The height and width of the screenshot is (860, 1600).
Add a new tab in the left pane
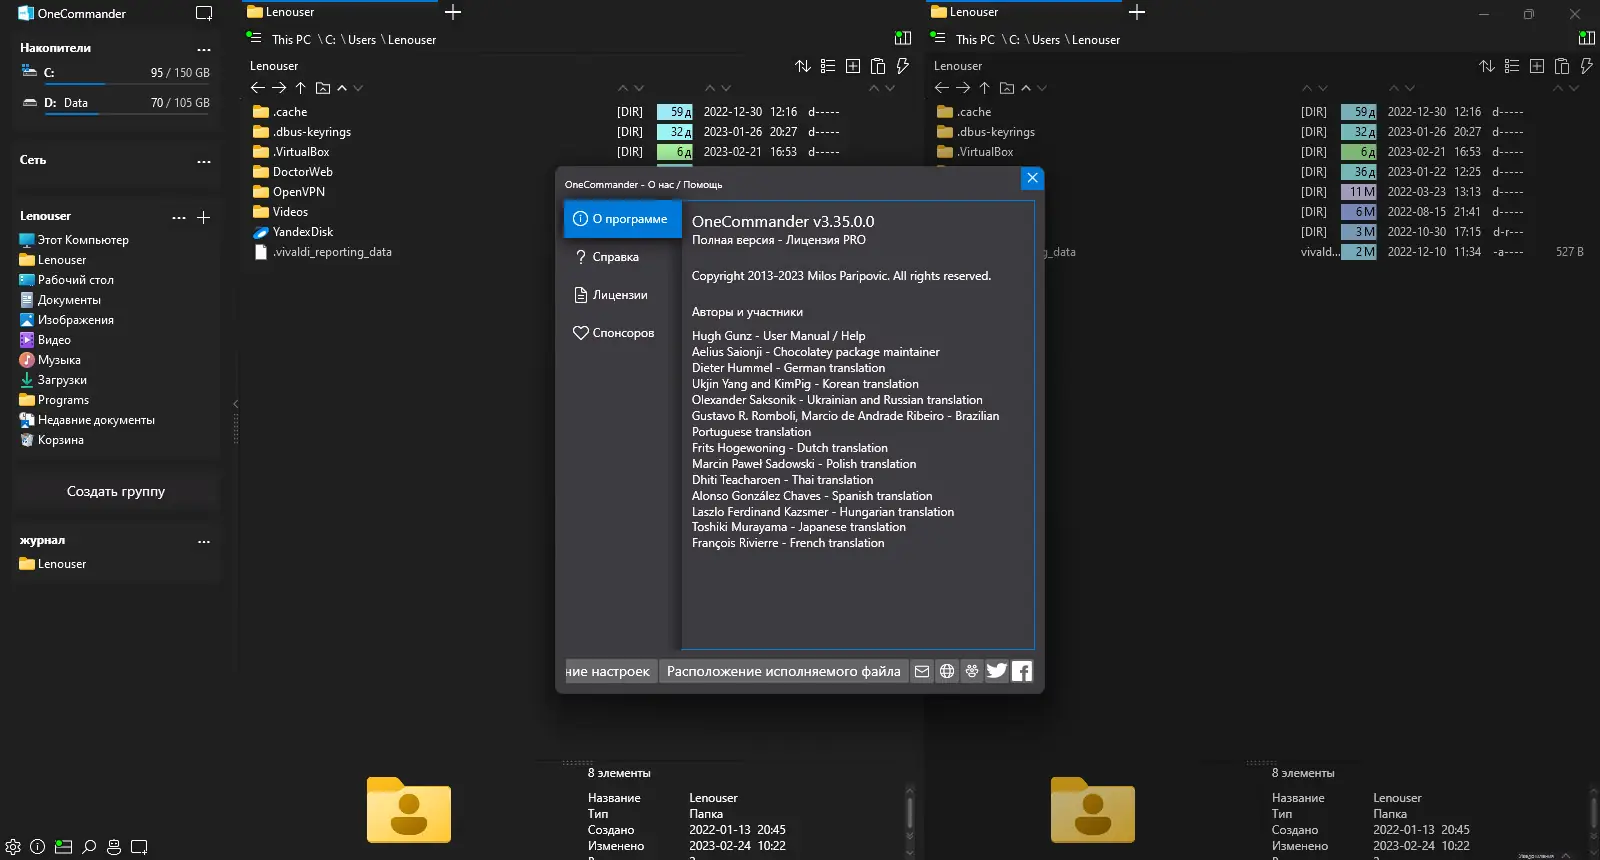(x=453, y=12)
